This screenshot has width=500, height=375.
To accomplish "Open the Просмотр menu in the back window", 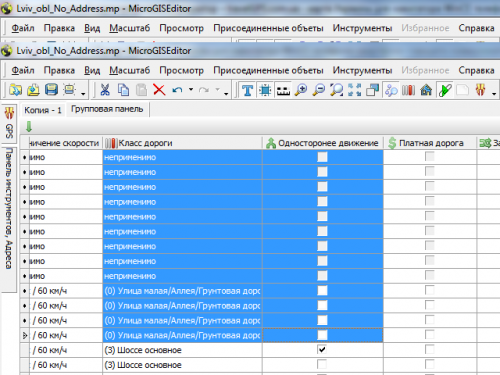I will click(182, 28).
